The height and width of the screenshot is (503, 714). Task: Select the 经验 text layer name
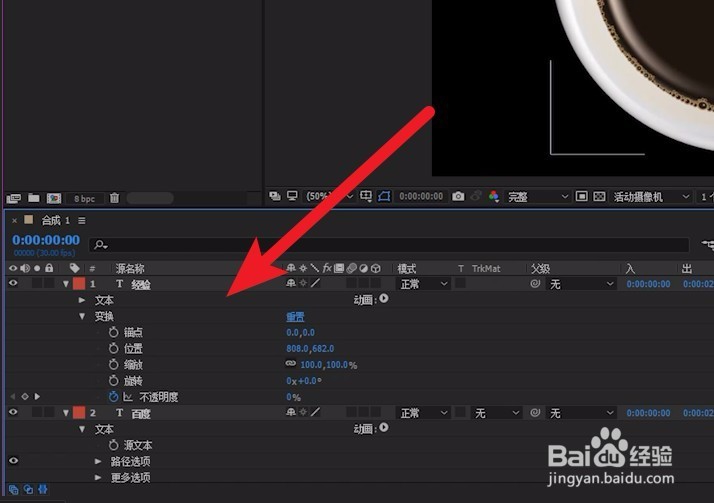(141, 285)
